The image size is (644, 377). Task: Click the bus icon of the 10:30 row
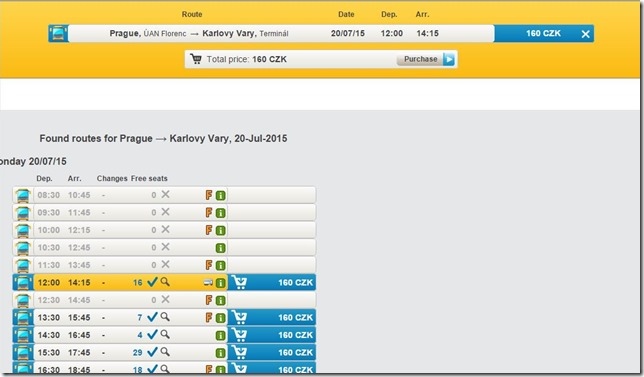23,248
